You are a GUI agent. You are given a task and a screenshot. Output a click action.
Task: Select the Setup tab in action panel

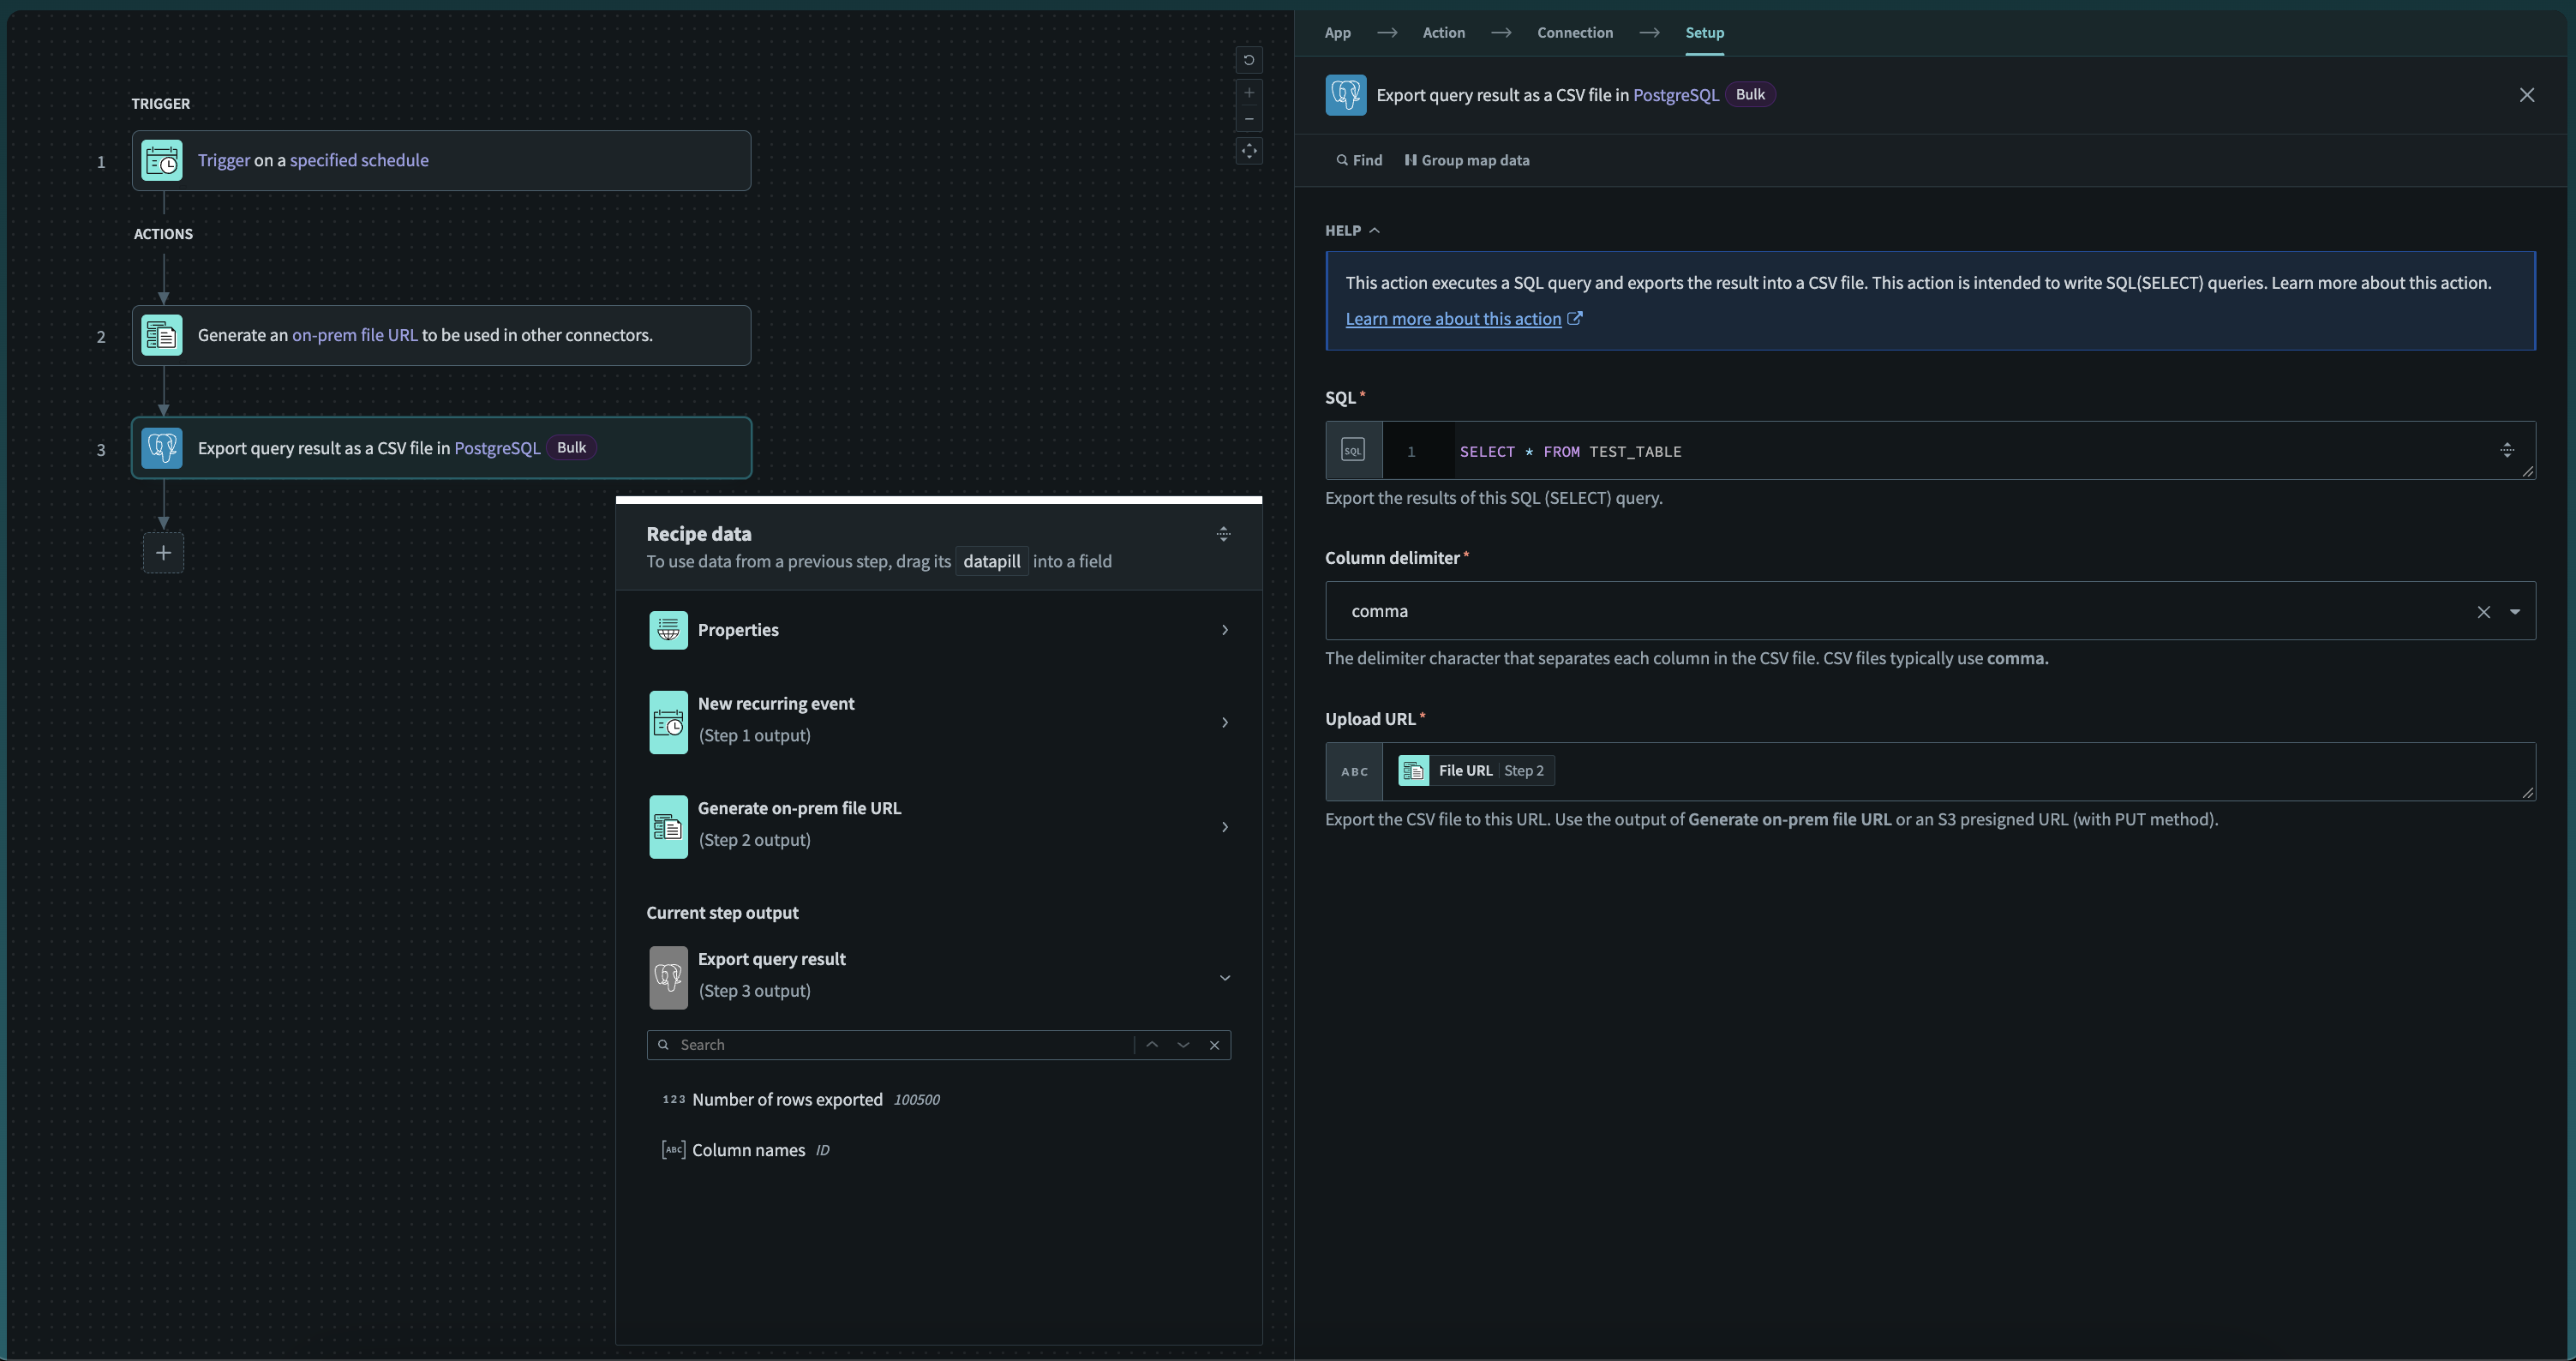pos(1705,33)
